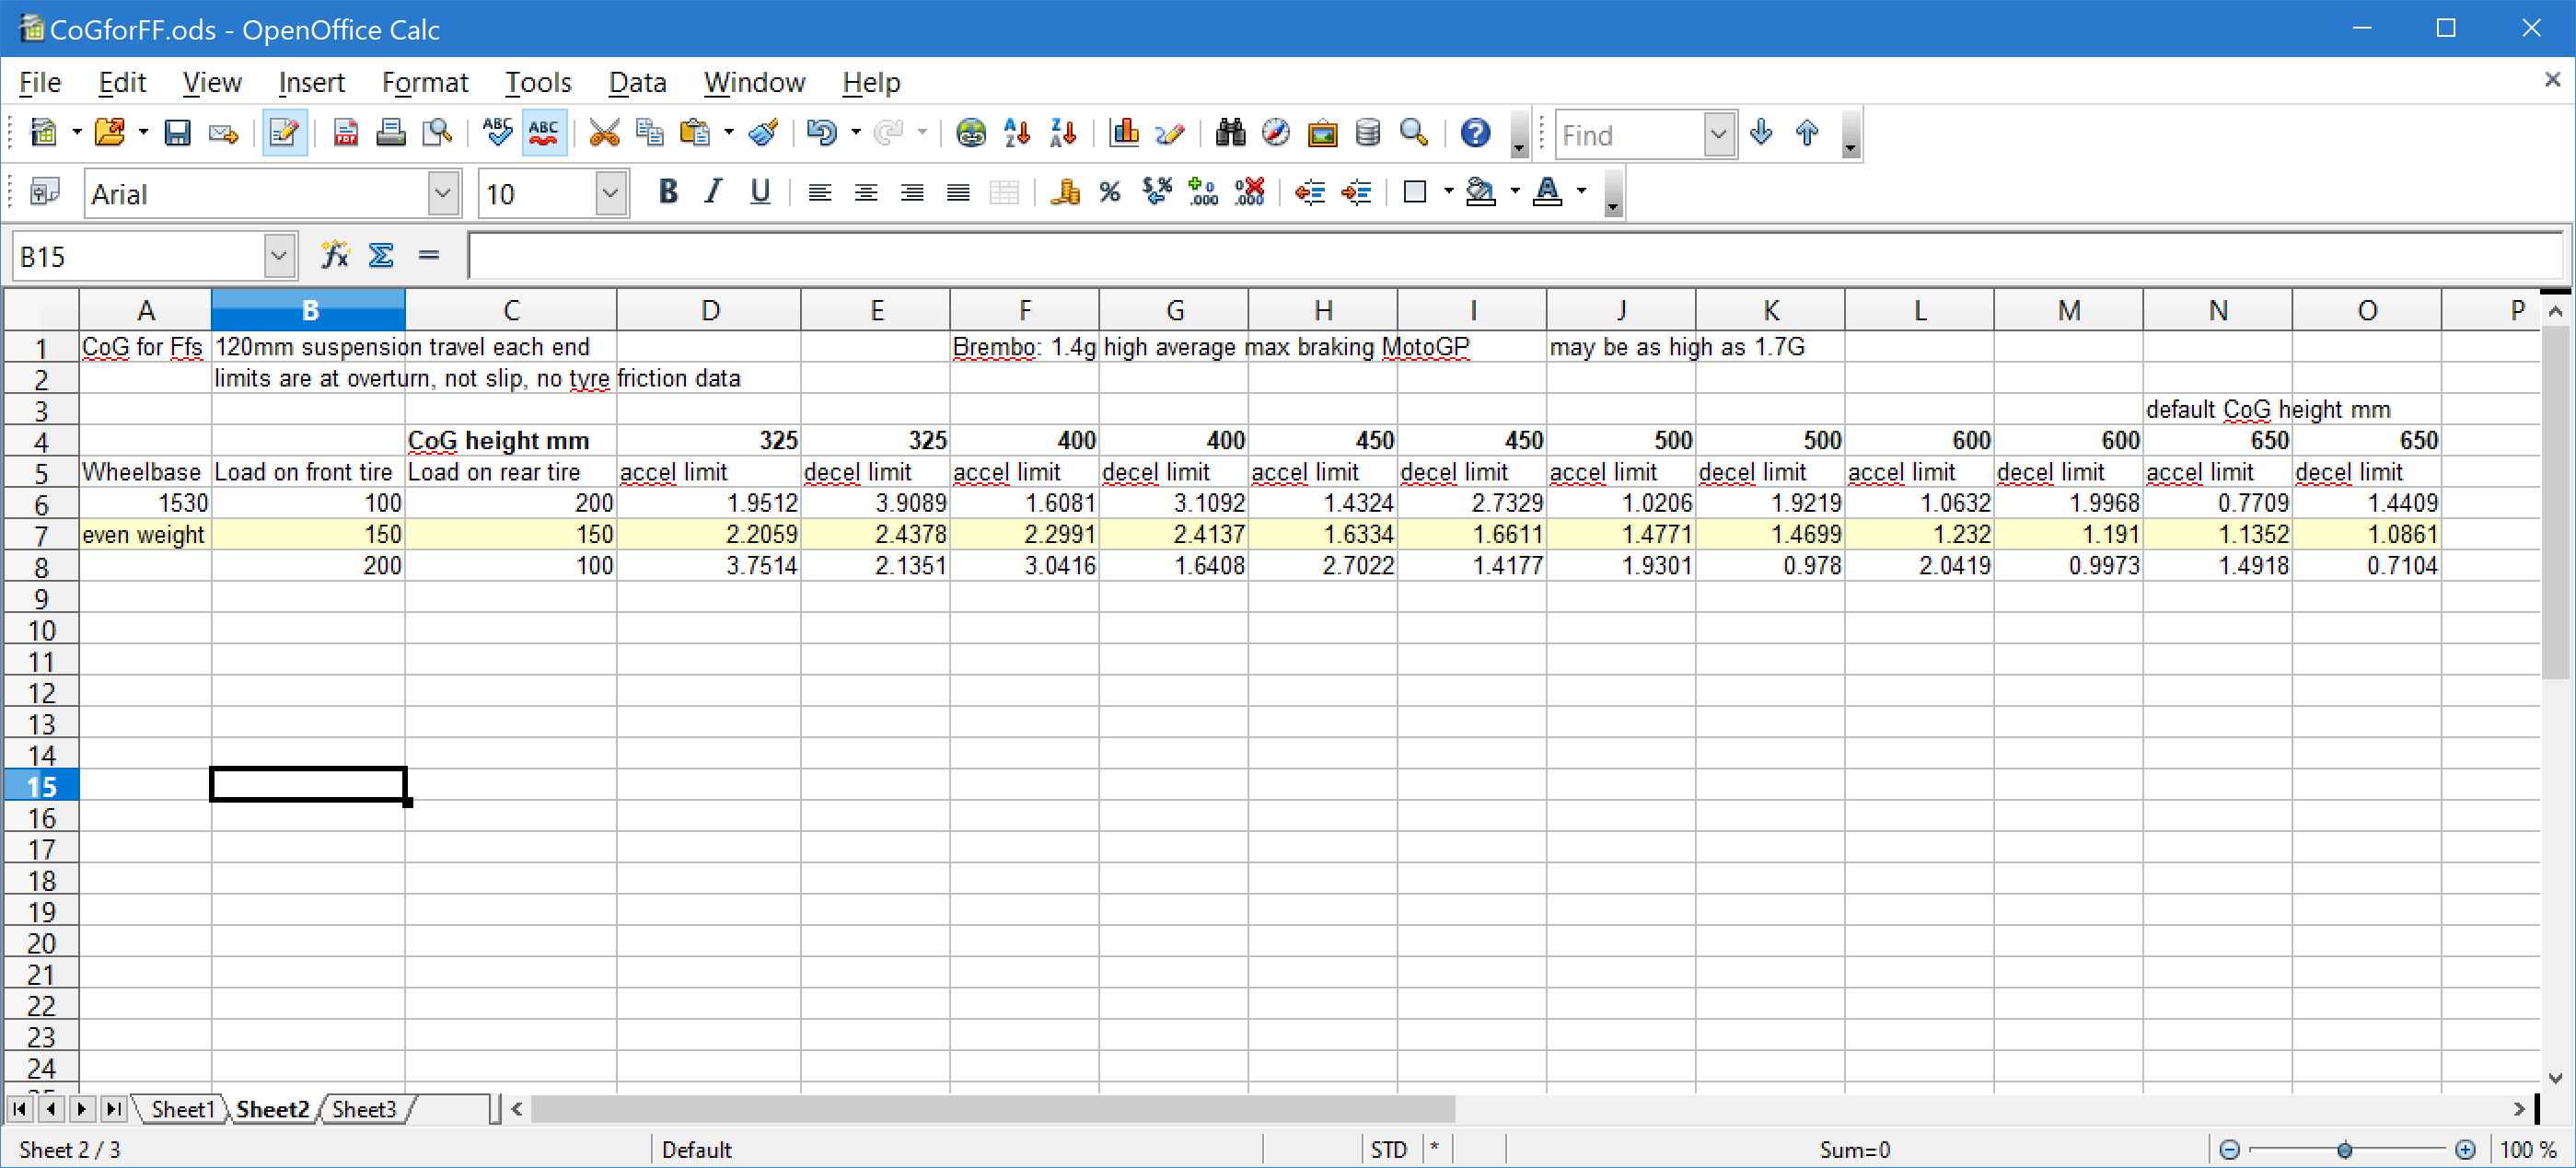Open Page Preview

(437, 133)
